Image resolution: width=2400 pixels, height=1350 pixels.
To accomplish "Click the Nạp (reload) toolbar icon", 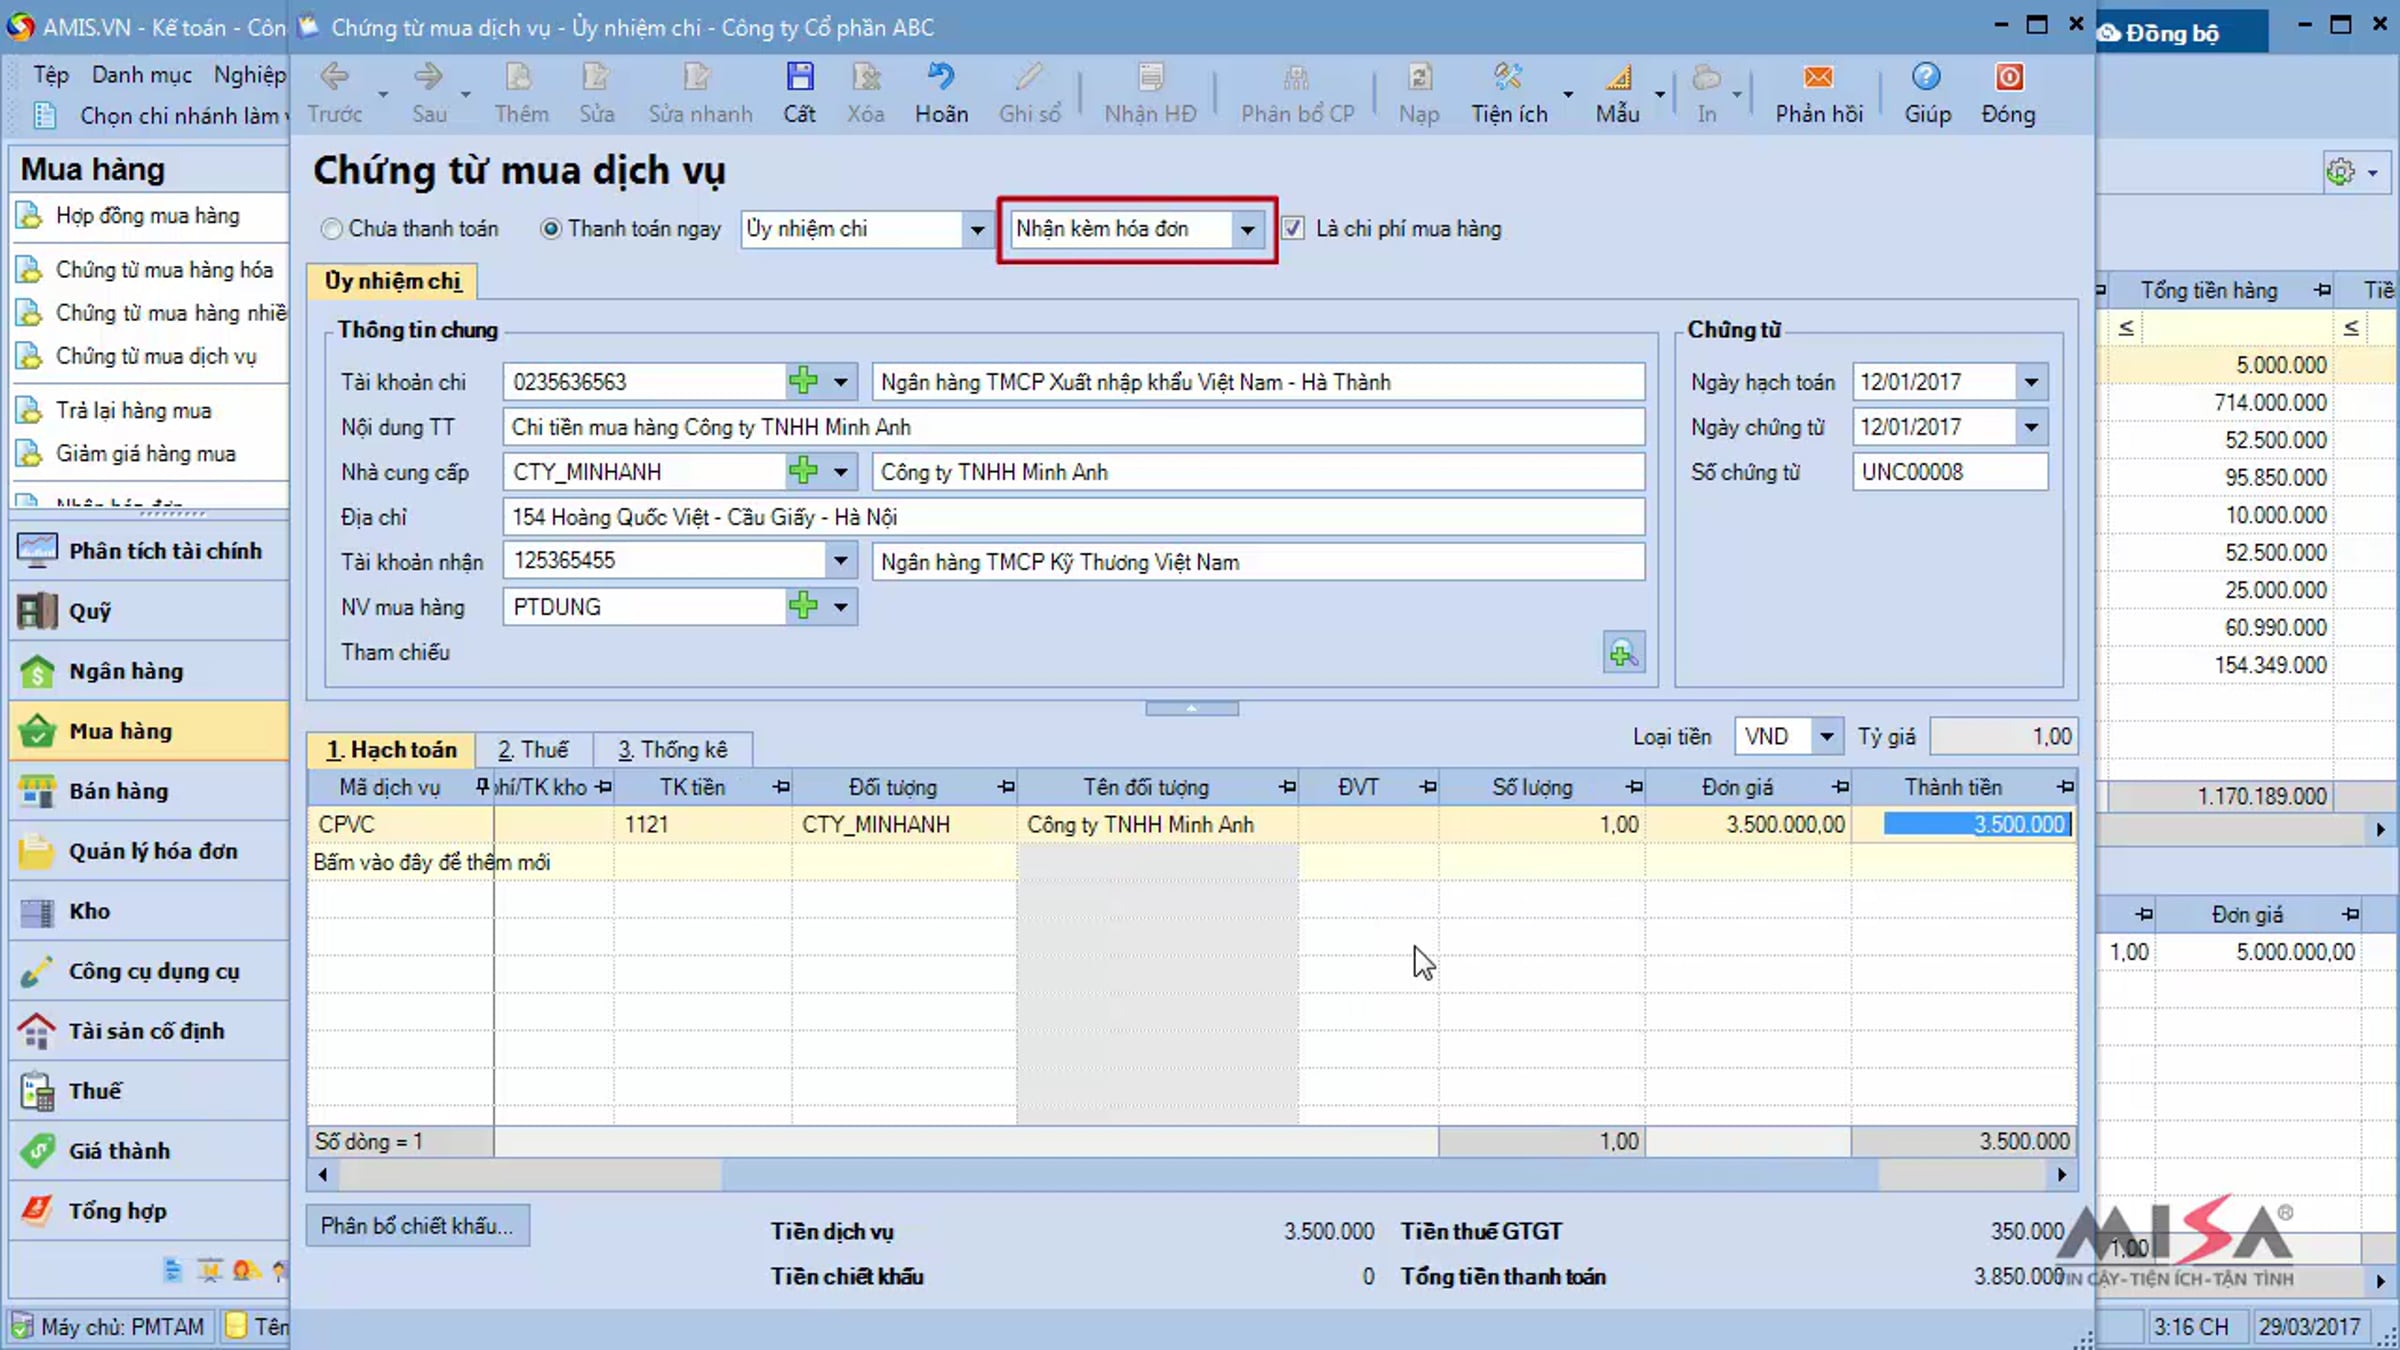I will click(1419, 78).
